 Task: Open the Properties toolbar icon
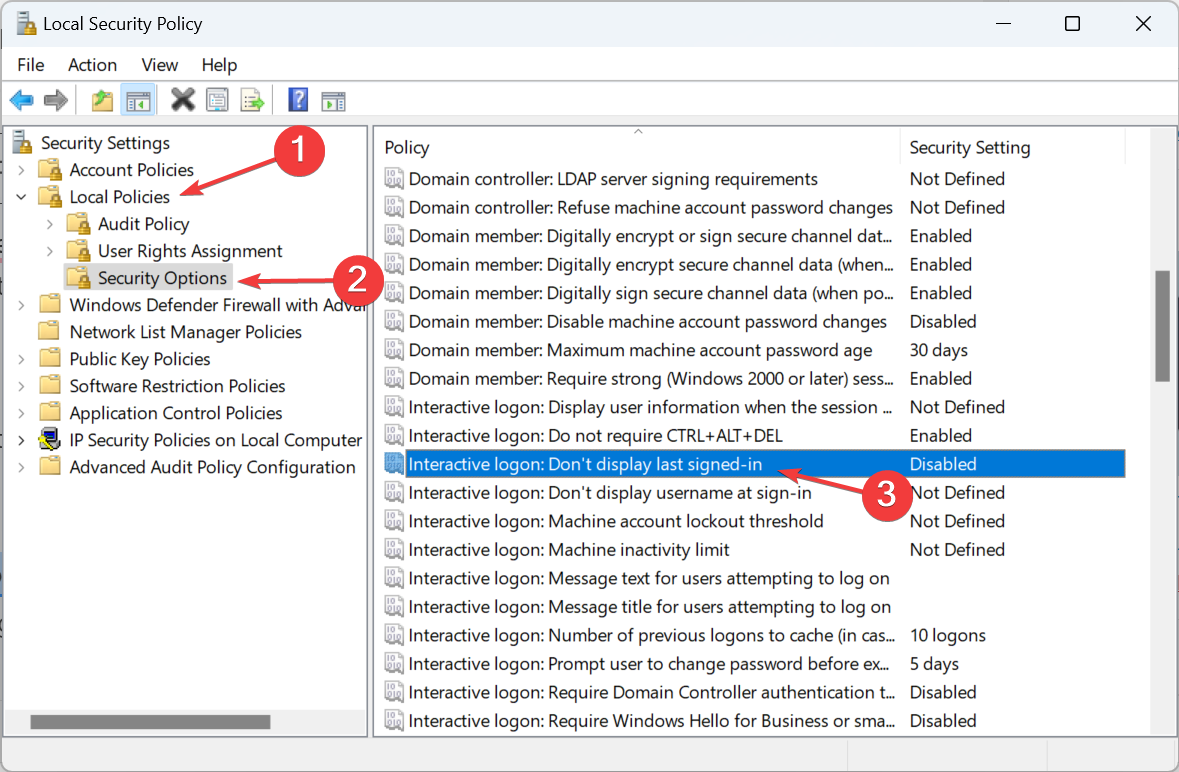[x=217, y=100]
